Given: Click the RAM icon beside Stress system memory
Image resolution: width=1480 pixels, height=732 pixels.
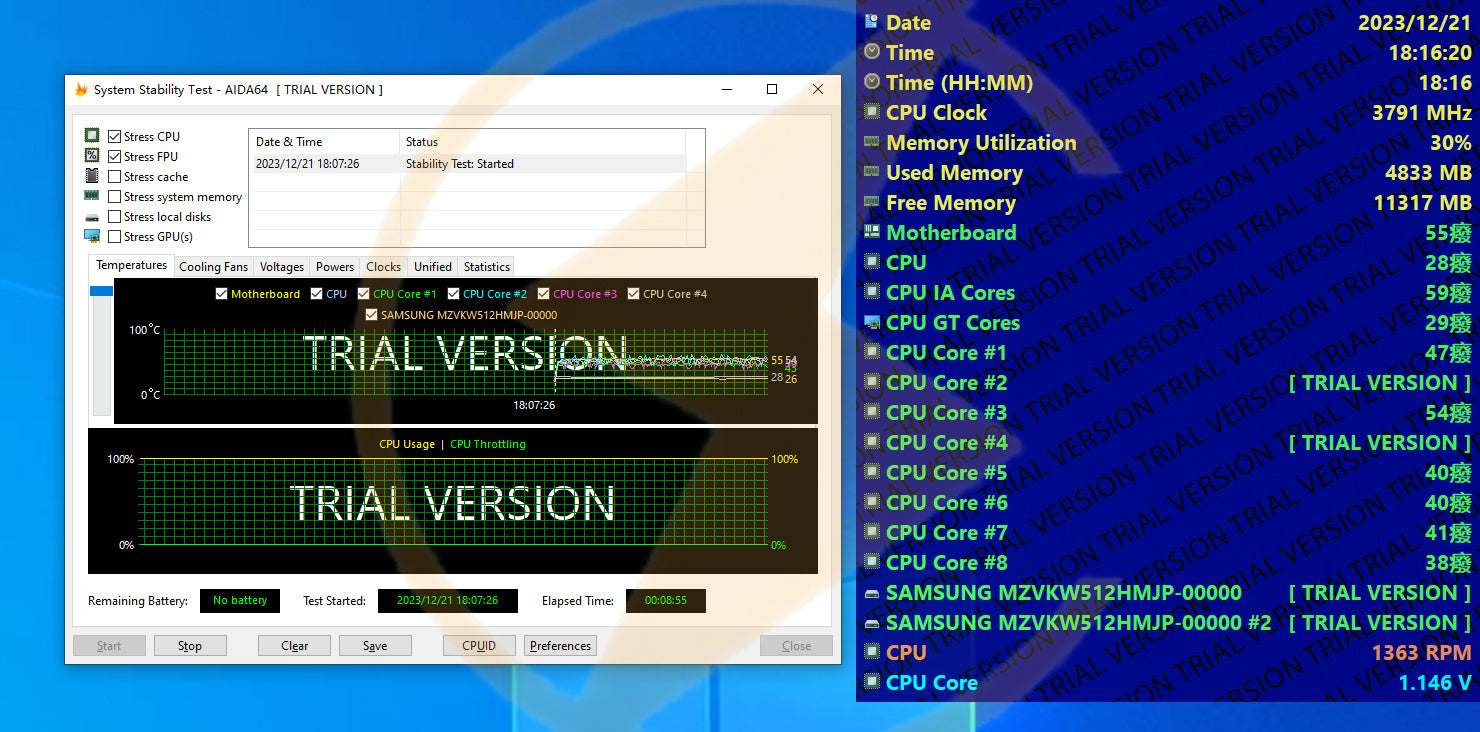Looking at the screenshot, I should (92, 196).
